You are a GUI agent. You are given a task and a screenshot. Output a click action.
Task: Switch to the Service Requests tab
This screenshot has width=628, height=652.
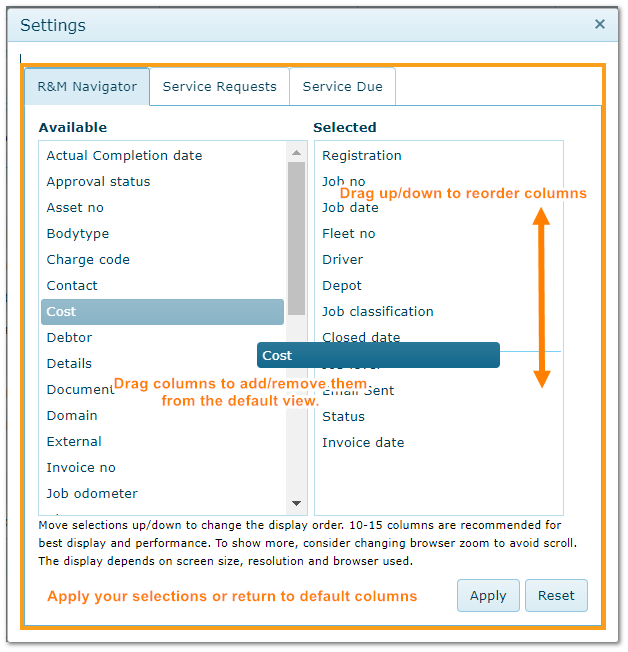tap(219, 87)
